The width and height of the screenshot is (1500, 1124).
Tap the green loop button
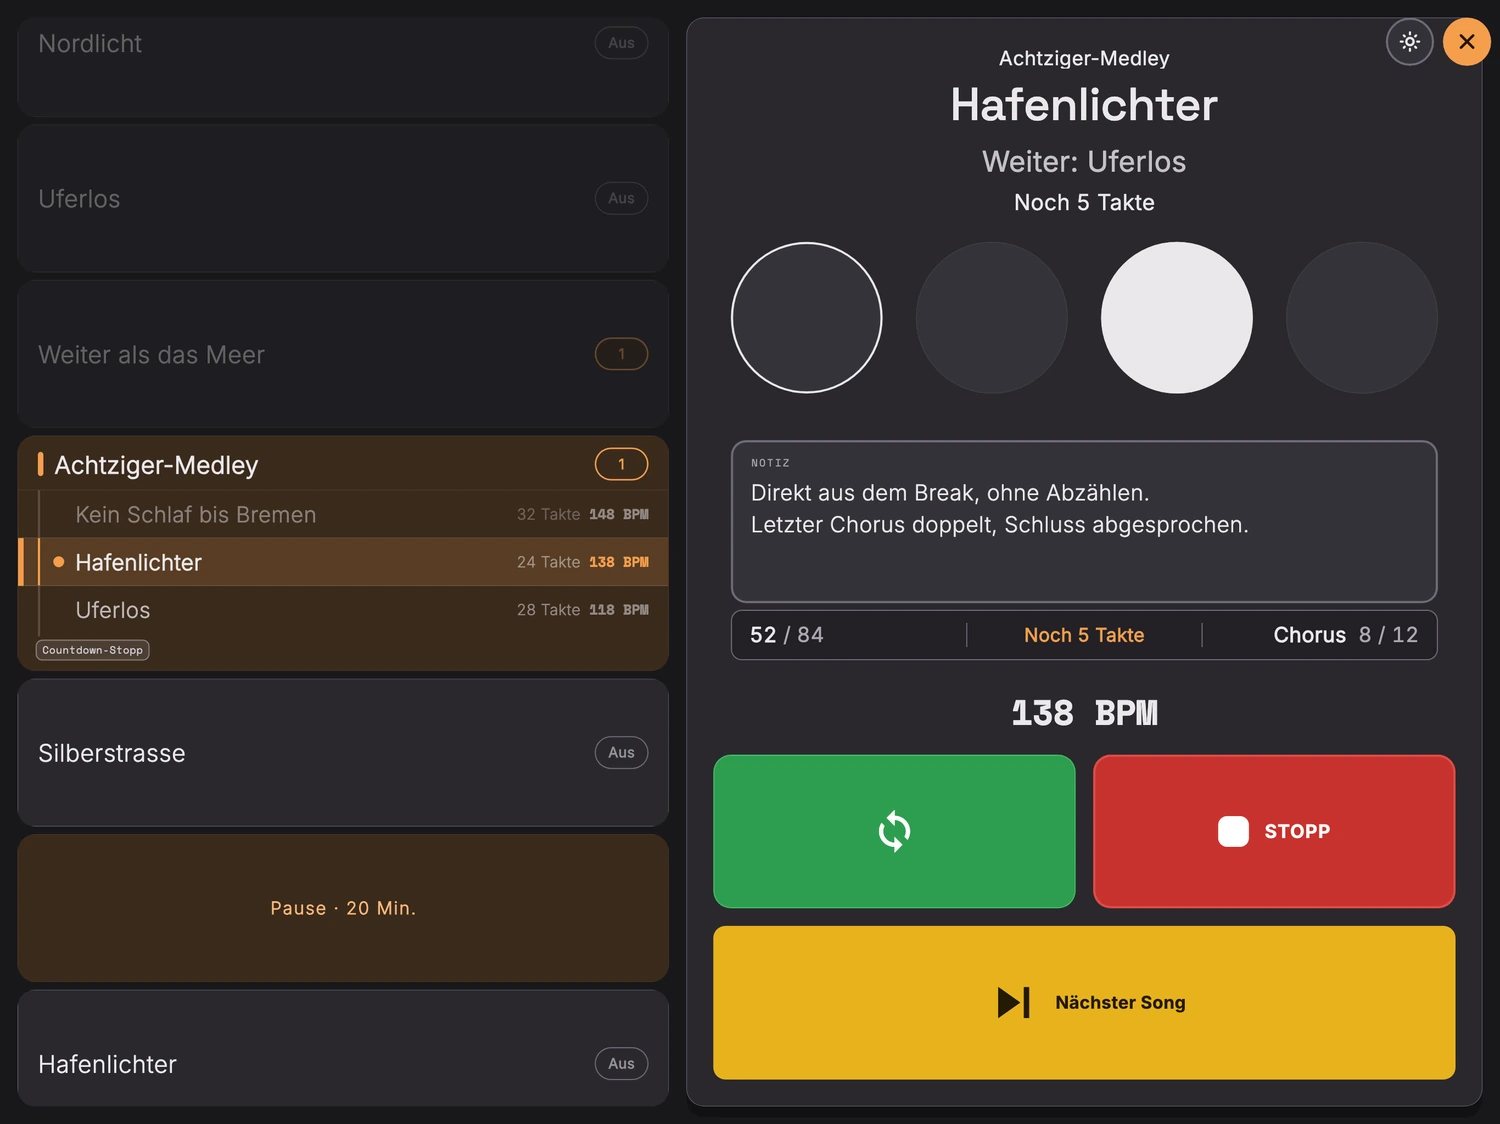pos(894,831)
